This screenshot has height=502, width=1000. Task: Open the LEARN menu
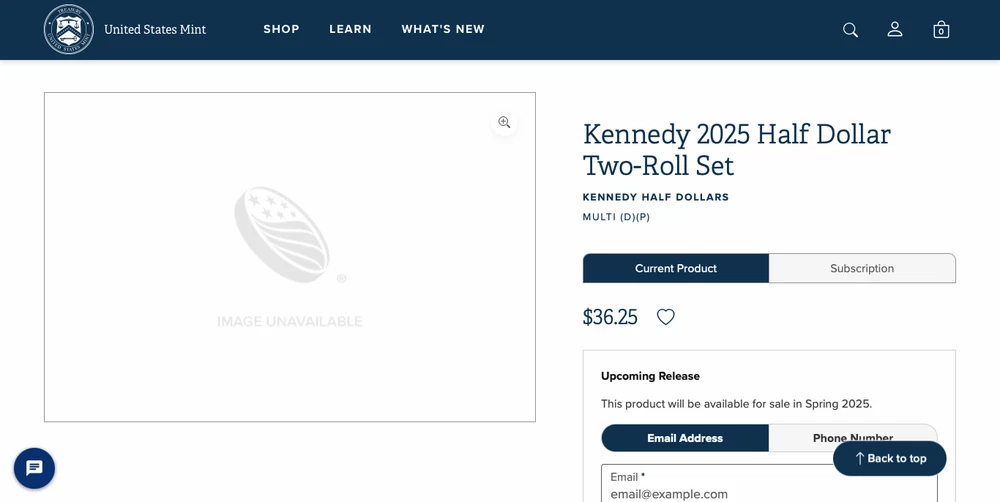click(350, 29)
